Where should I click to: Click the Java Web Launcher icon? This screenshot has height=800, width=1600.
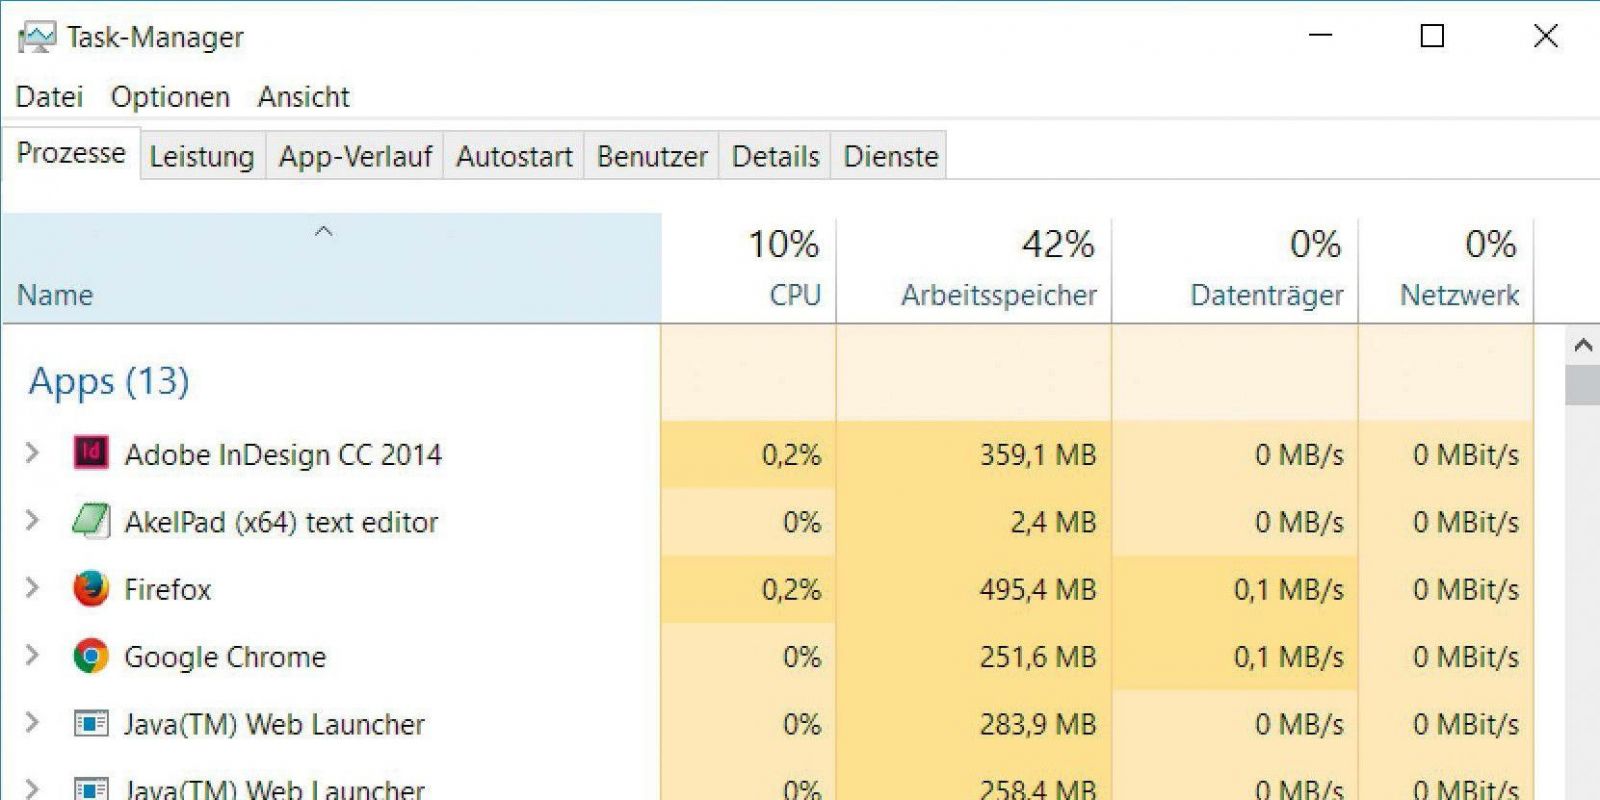point(91,723)
